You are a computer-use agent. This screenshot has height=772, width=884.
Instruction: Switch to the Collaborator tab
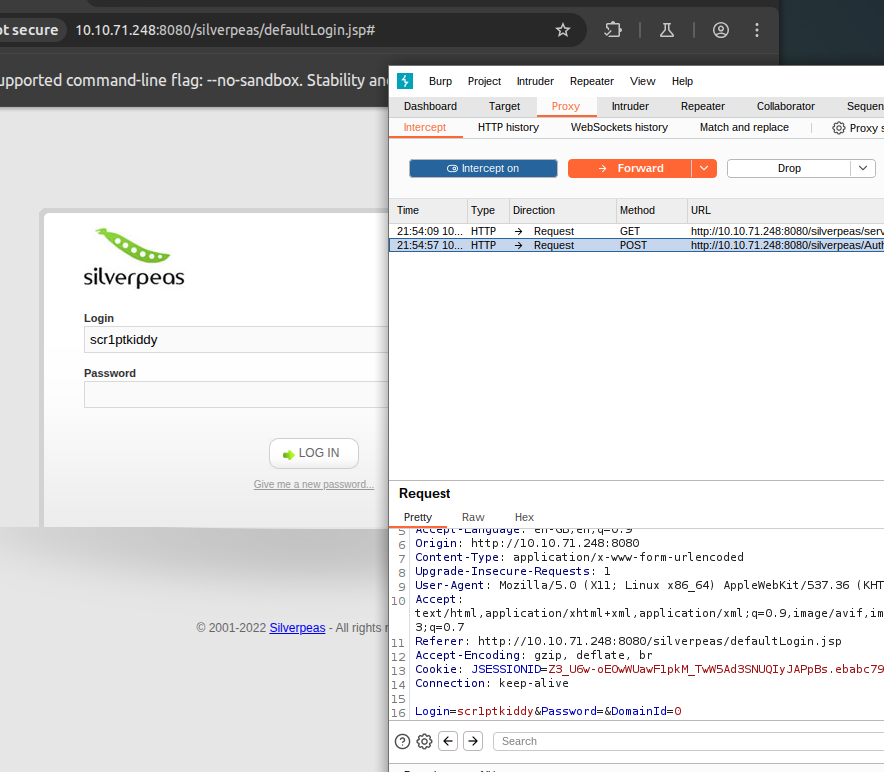(785, 106)
